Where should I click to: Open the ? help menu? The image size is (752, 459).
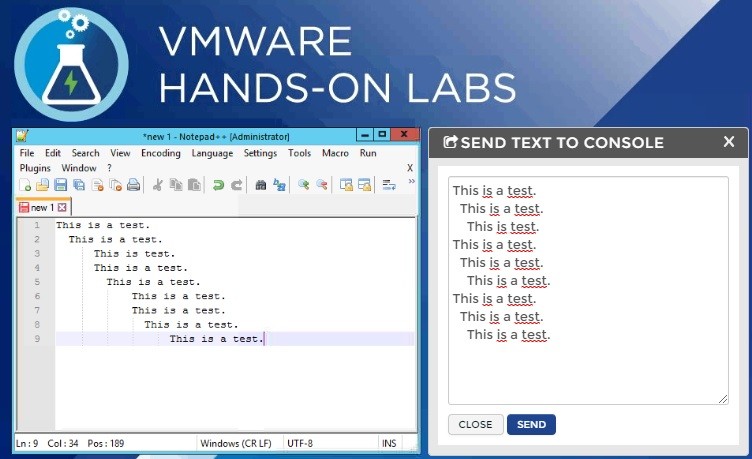[109, 168]
